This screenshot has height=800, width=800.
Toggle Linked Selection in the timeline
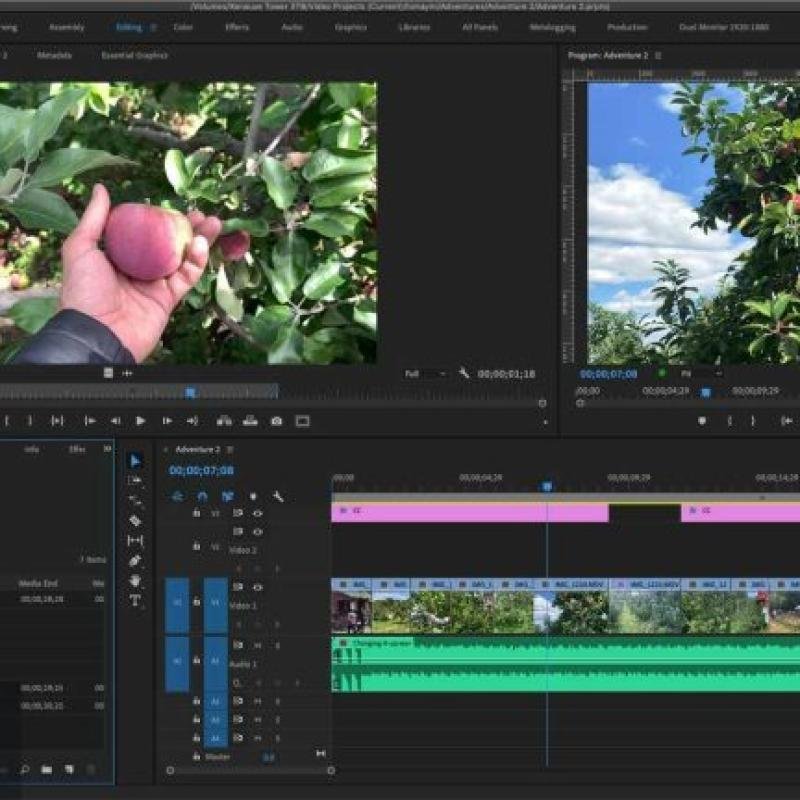click(228, 496)
